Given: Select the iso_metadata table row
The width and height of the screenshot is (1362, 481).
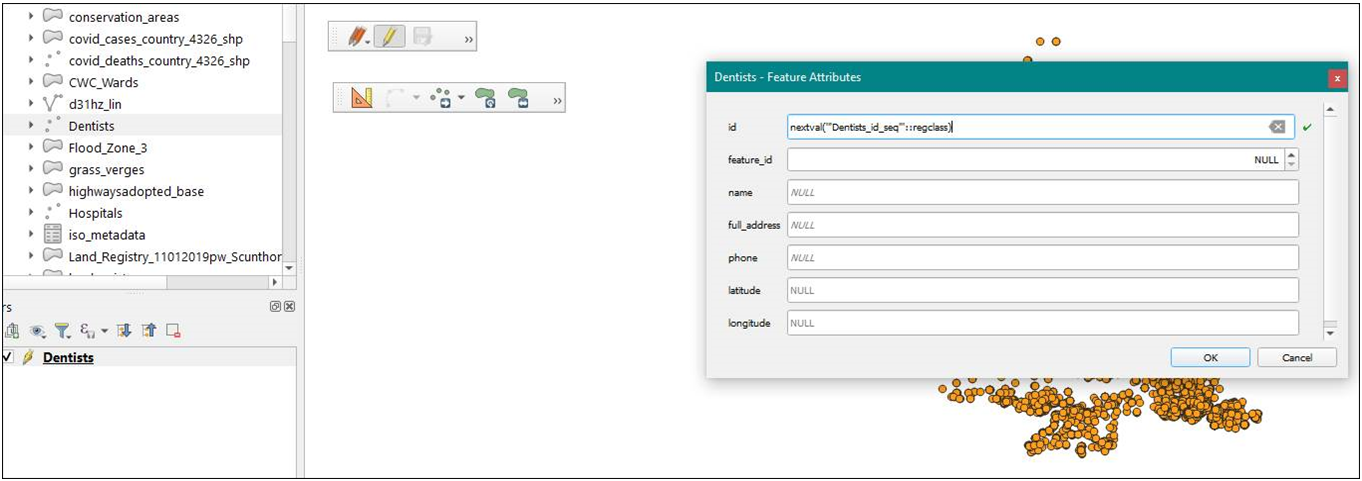Looking at the screenshot, I should click(x=140, y=235).
